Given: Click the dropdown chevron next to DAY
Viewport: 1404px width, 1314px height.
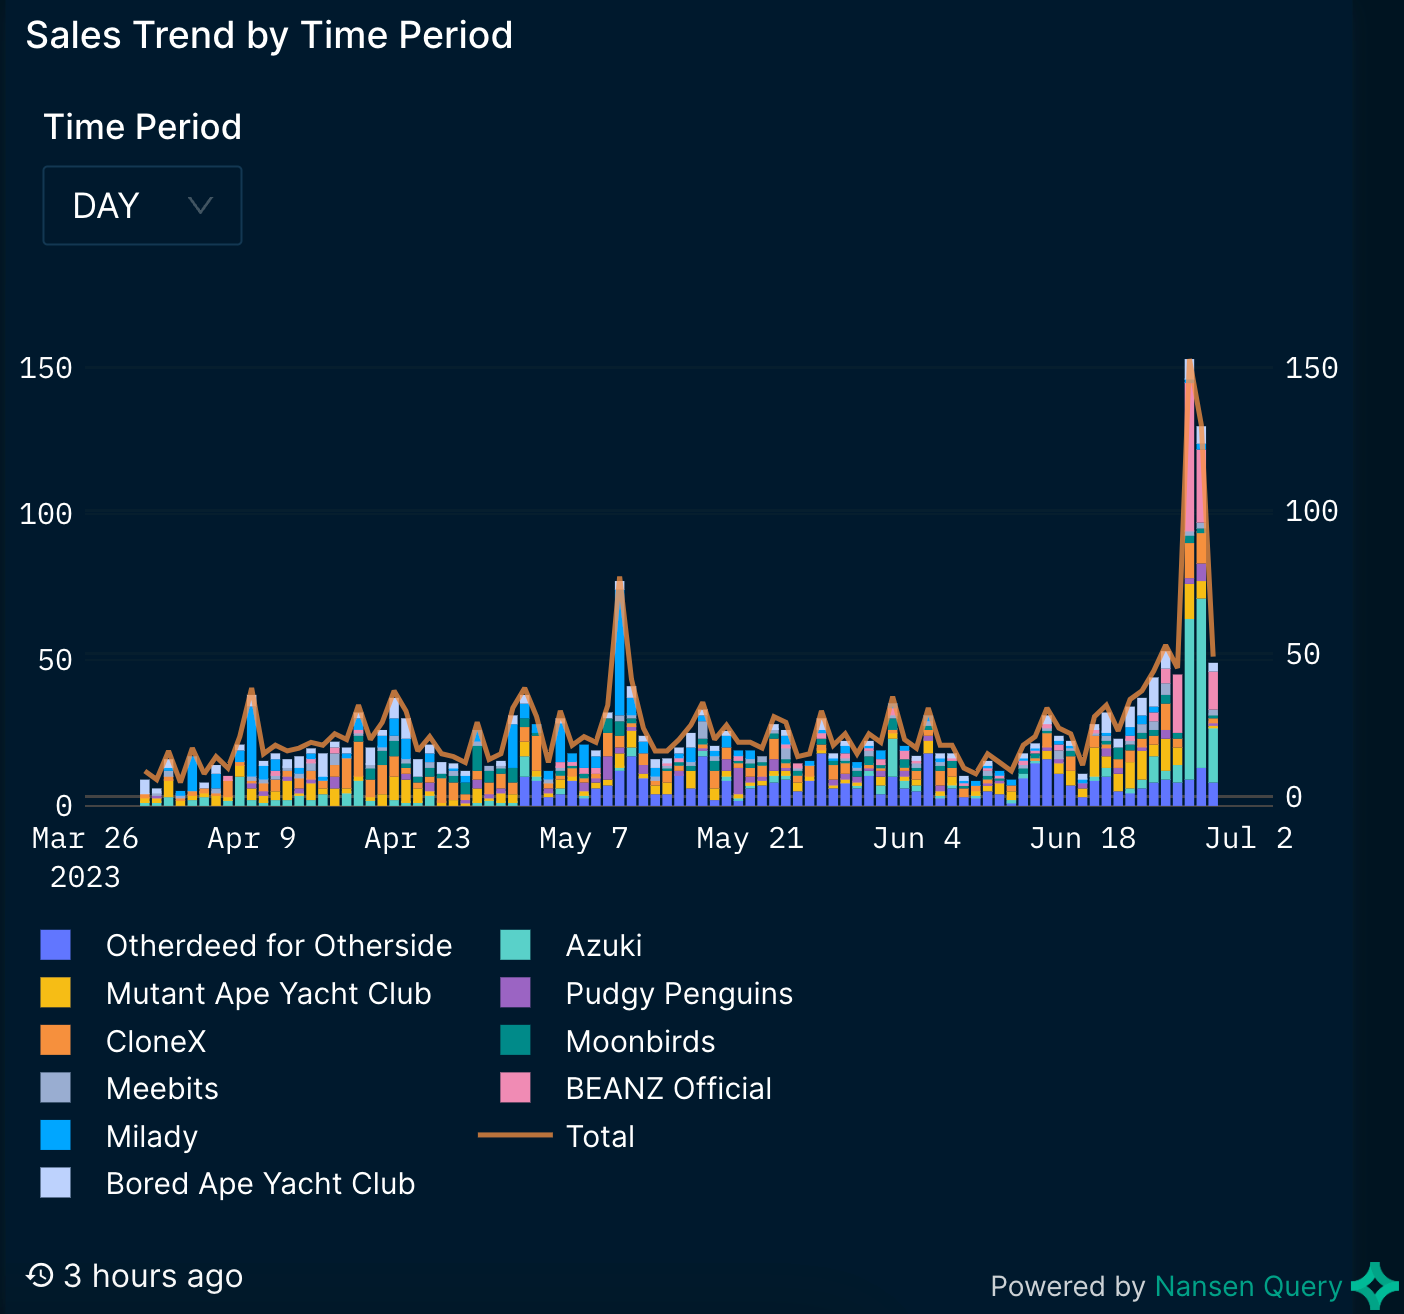Looking at the screenshot, I should pyautogui.click(x=200, y=206).
